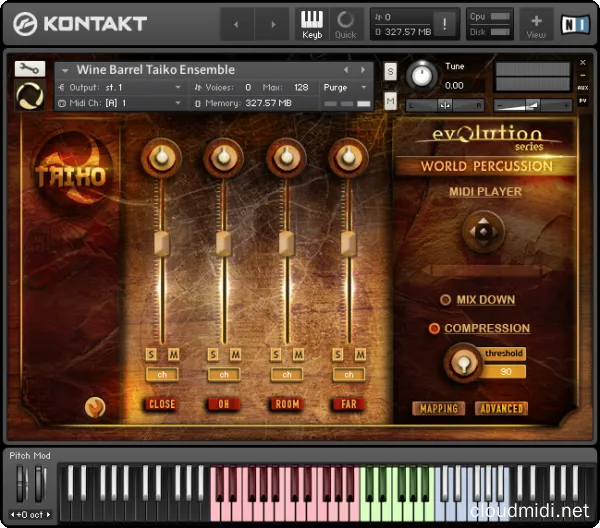The height and width of the screenshot is (528, 600).
Task: Open the Quick load browser
Action: coord(346,24)
